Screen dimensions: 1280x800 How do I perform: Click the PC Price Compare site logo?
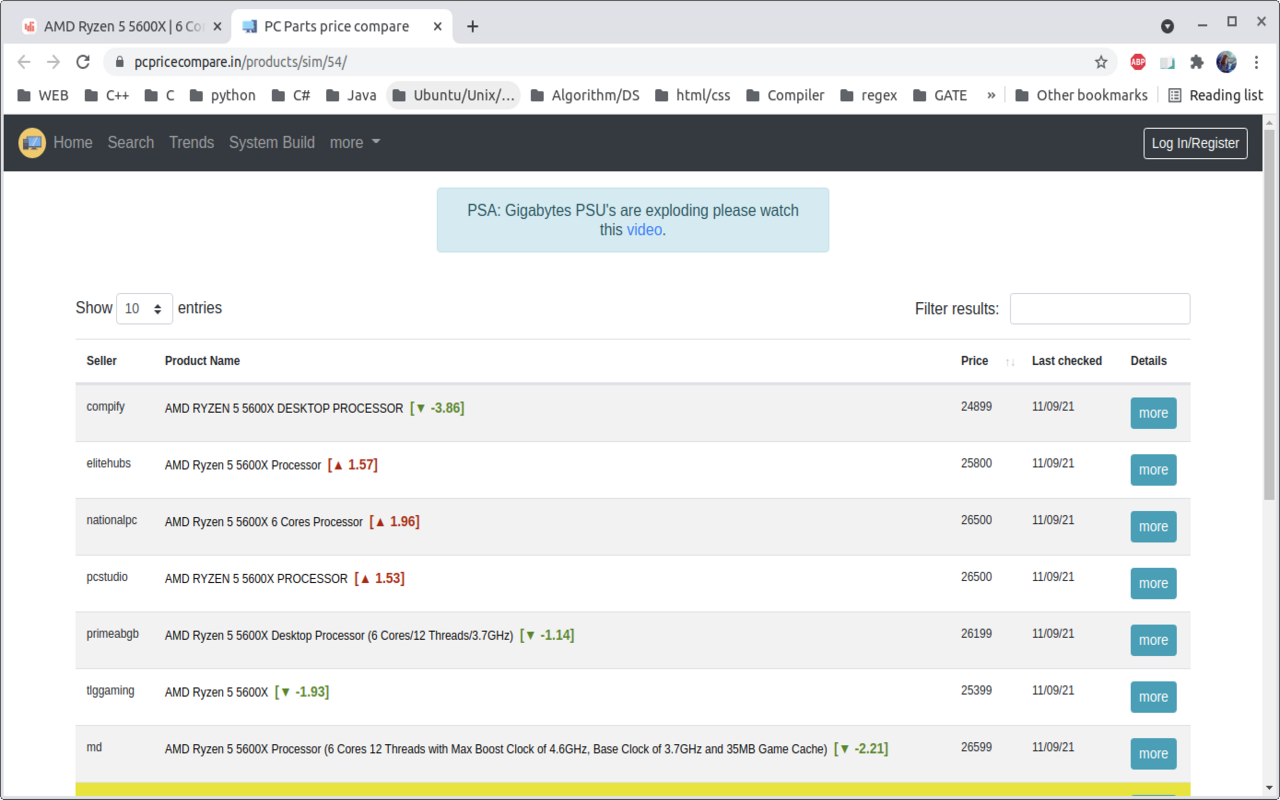pyautogui.click(x=32, y=143)
